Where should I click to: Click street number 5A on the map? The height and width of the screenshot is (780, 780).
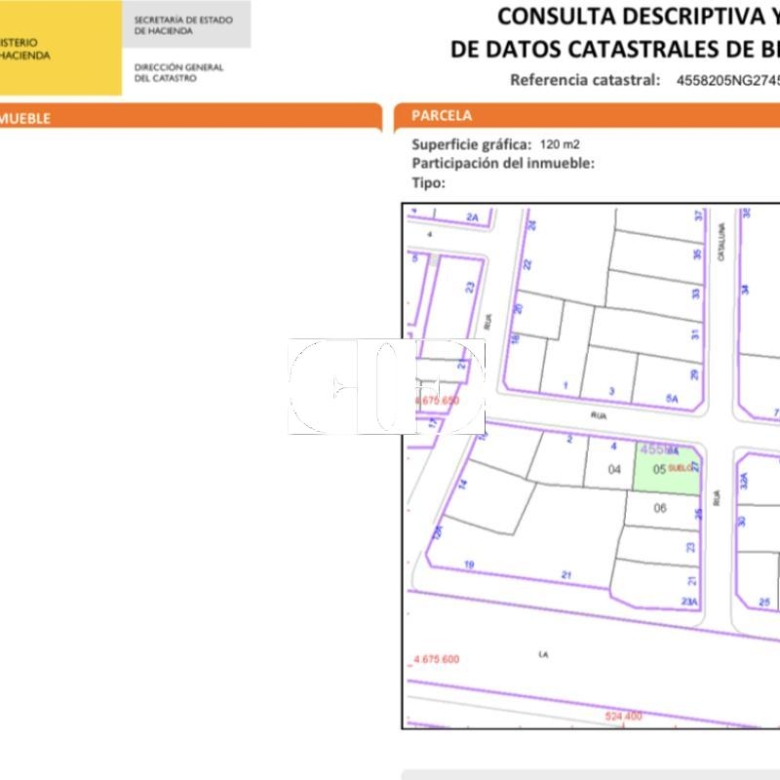point(672,398)
